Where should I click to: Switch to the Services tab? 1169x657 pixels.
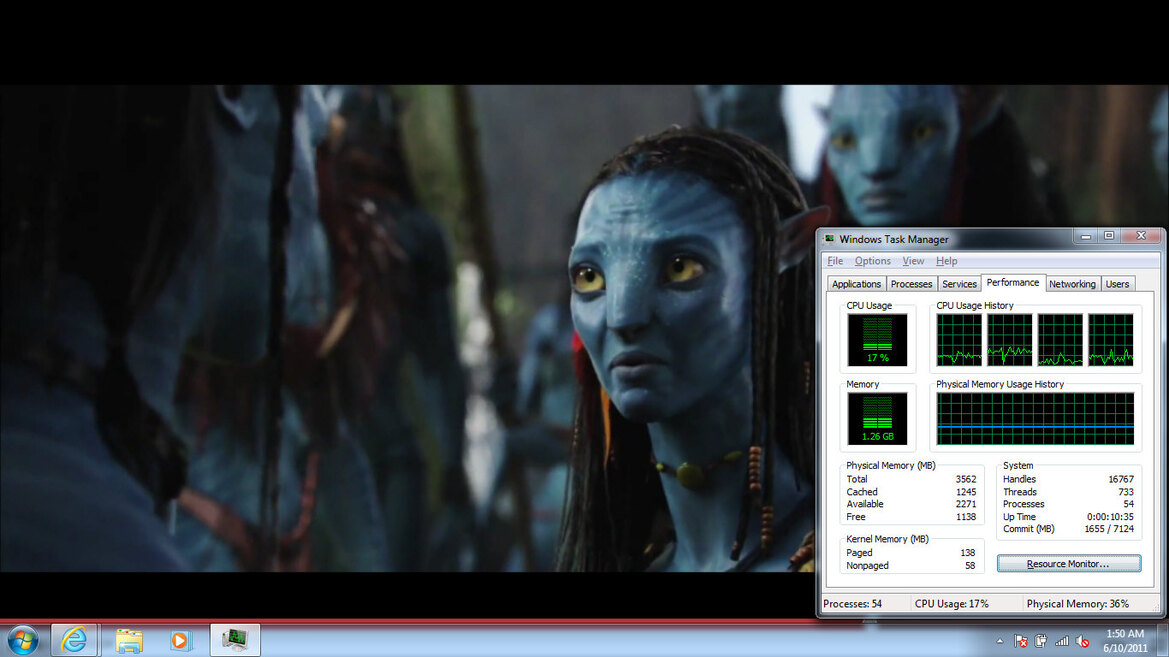pyautogui.click(x=959, y=284)
